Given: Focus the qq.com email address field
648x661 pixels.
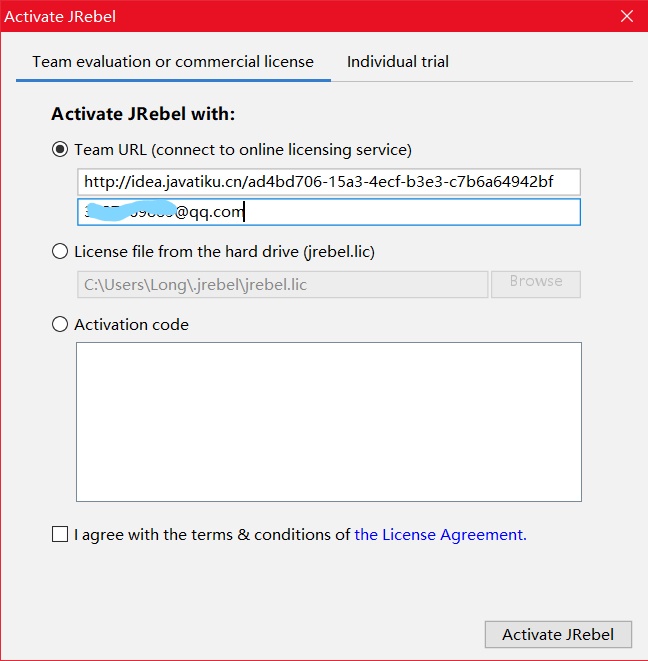Looking at the screenshot, I should (329, 212).
